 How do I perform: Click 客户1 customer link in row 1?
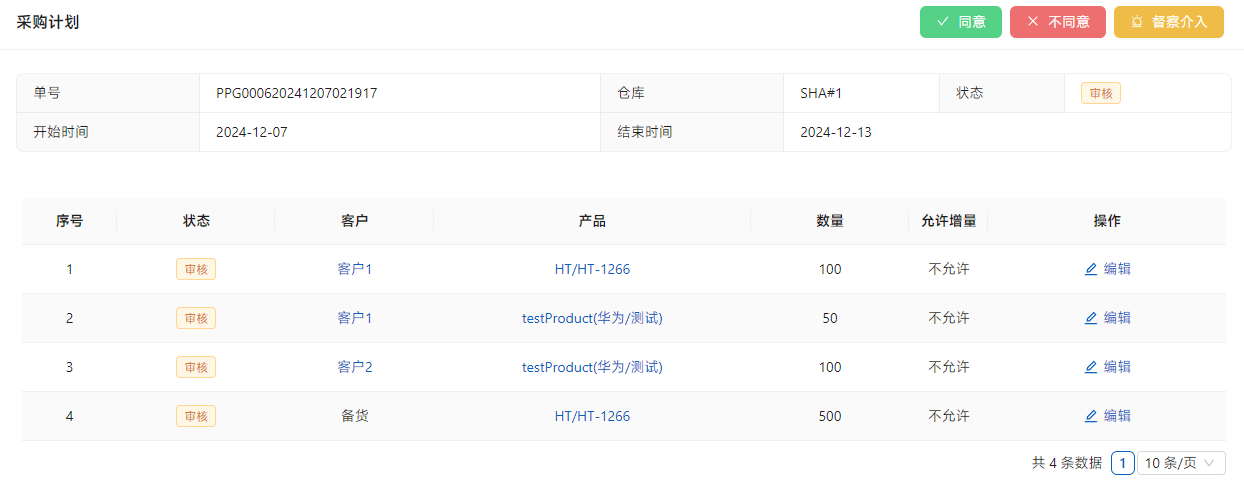tap(355, 269)
